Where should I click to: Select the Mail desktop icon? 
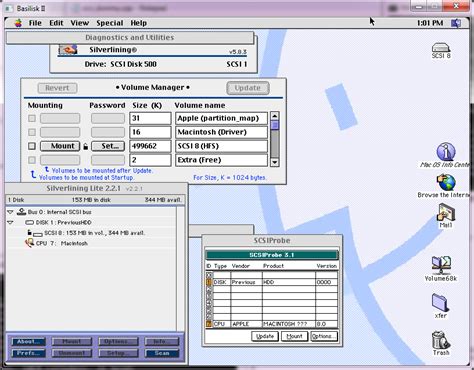pyautogui.click(x=446, y=216)
